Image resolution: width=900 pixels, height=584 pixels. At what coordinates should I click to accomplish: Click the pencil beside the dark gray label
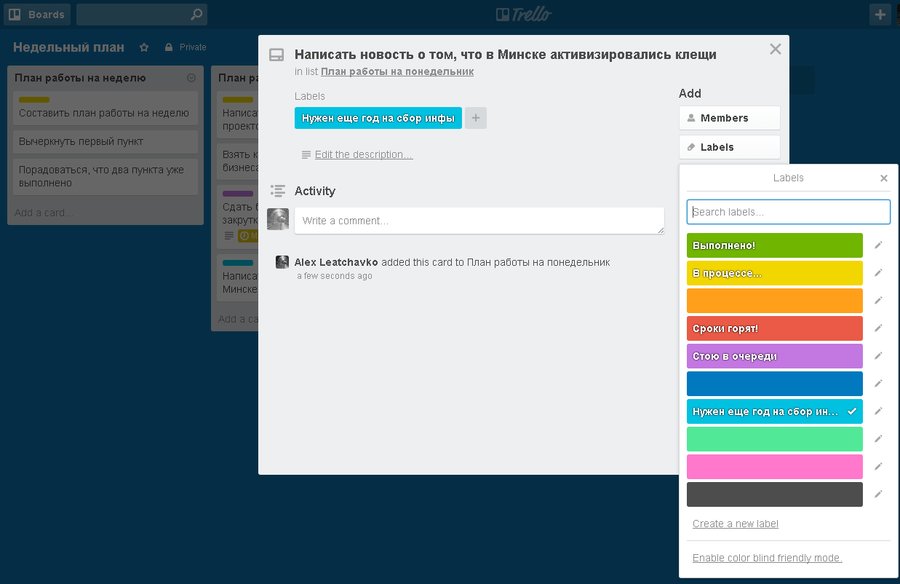[878, 494]
